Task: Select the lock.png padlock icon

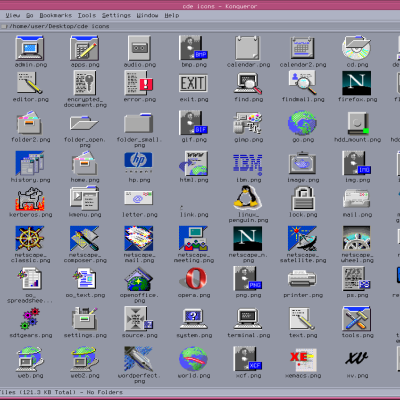Action: click(302, 198)
